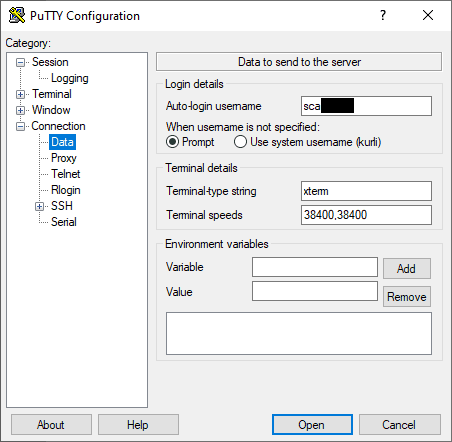Click the Terminal-type string field
This screenshot has width=452, height=442.
(x=366, y=191)
